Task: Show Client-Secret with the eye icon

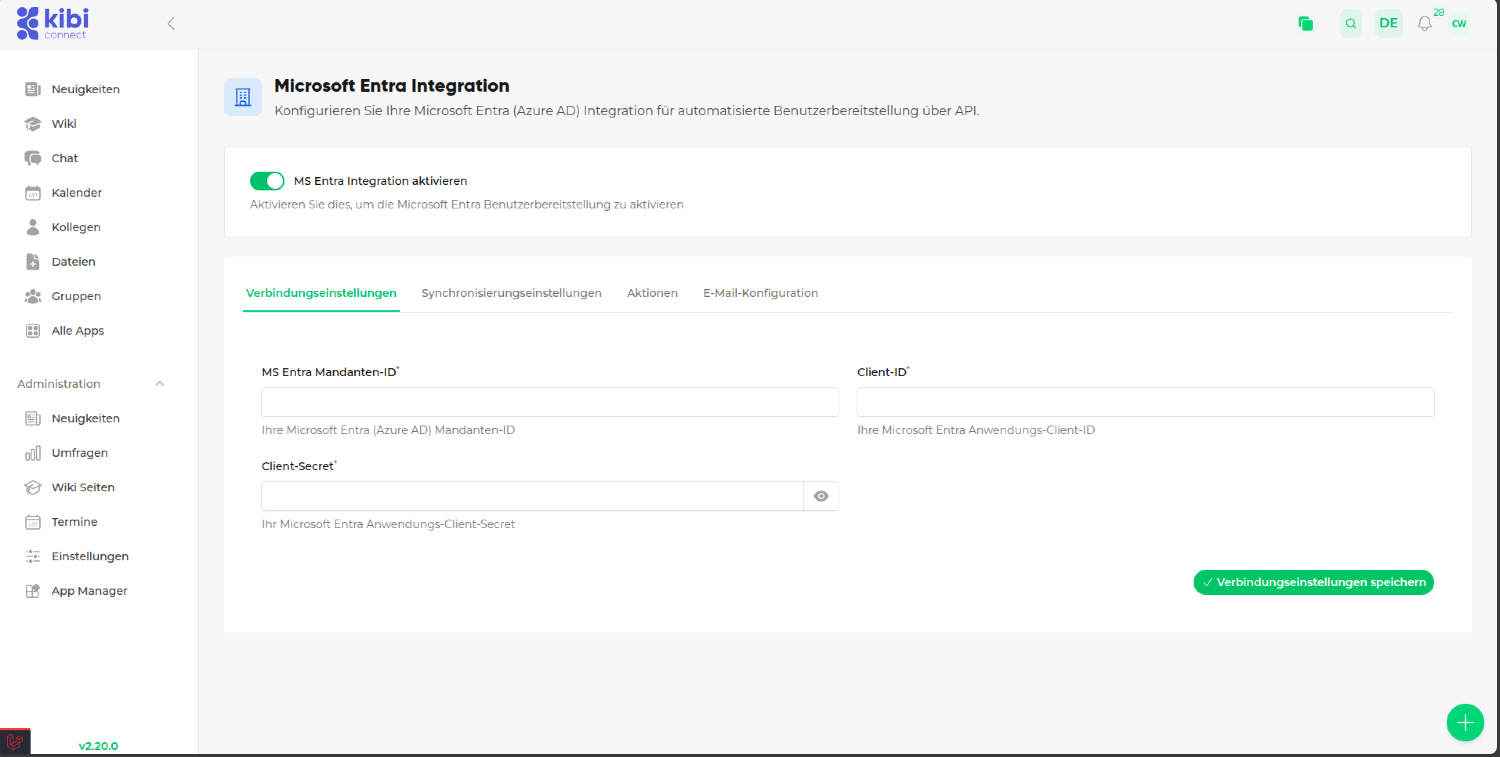Action: coord(821,496)
